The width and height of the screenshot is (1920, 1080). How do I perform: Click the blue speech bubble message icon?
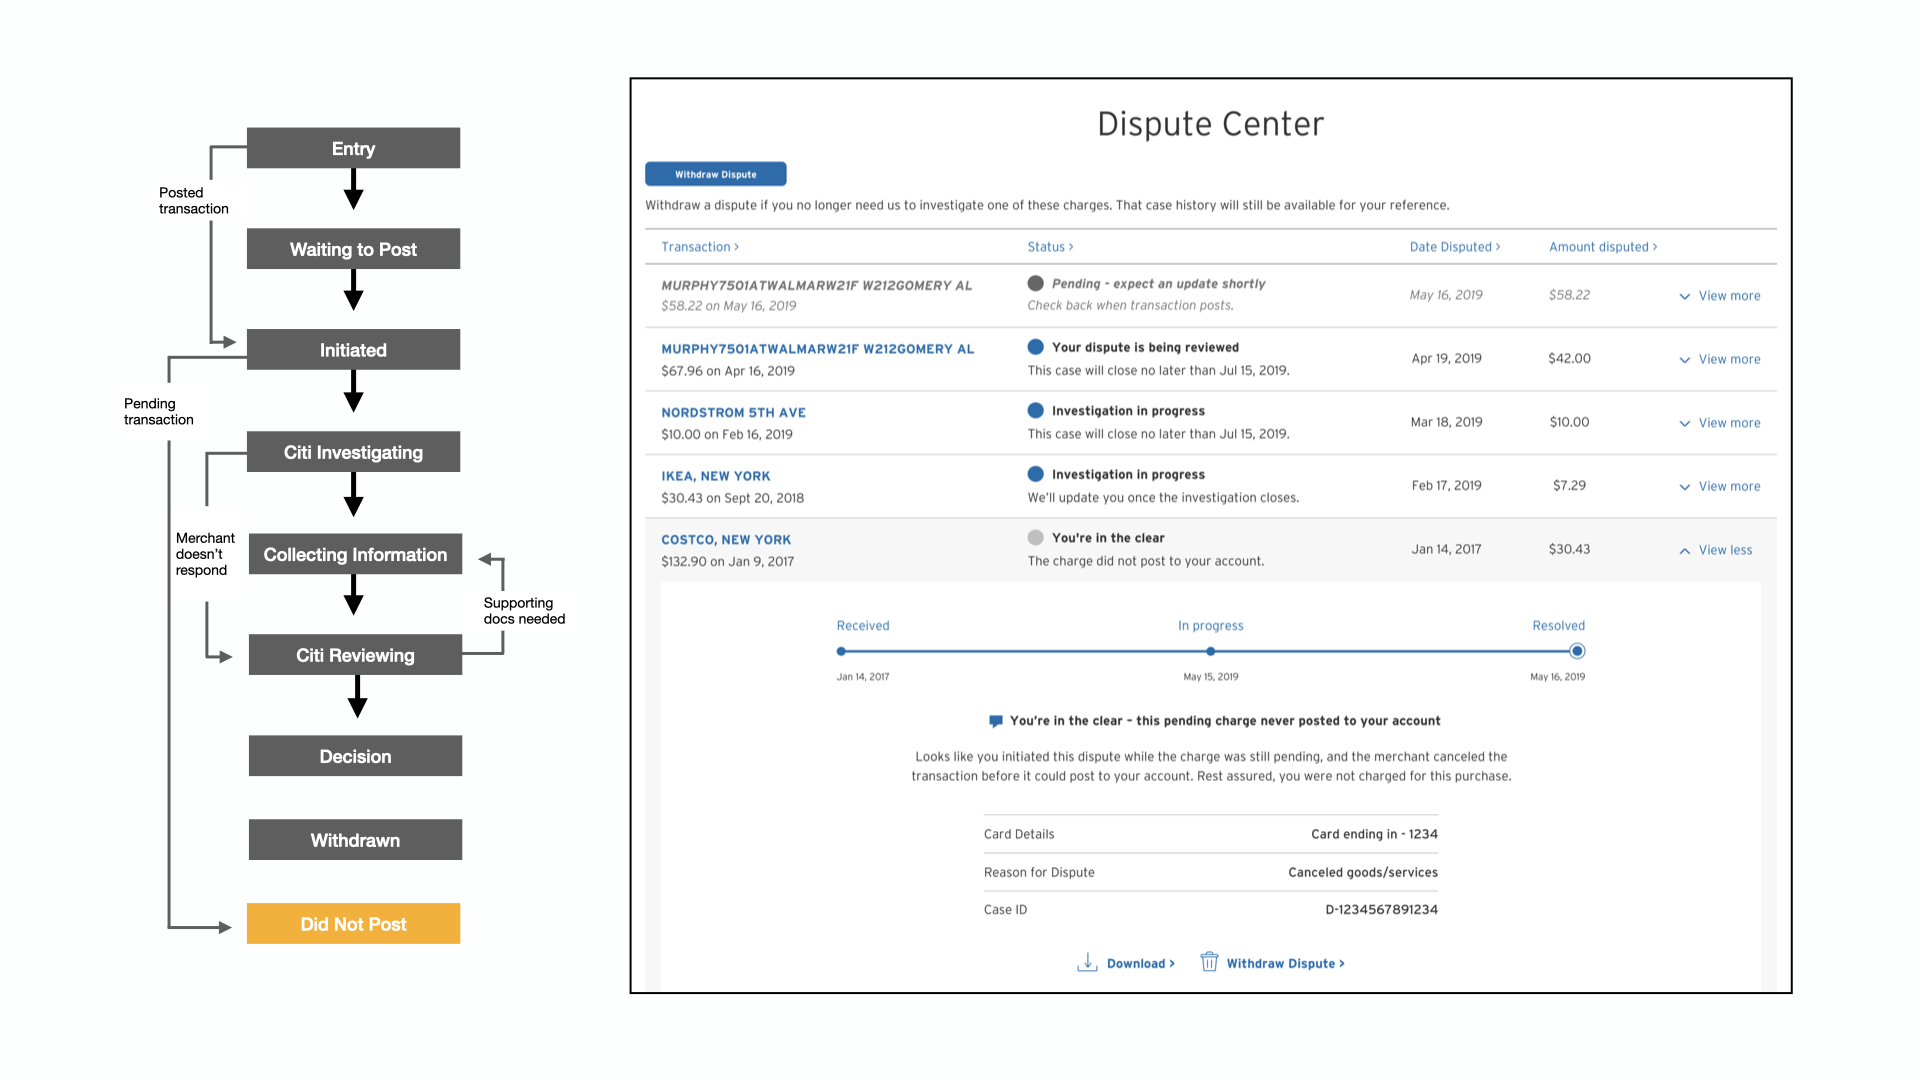coord(995,721)
